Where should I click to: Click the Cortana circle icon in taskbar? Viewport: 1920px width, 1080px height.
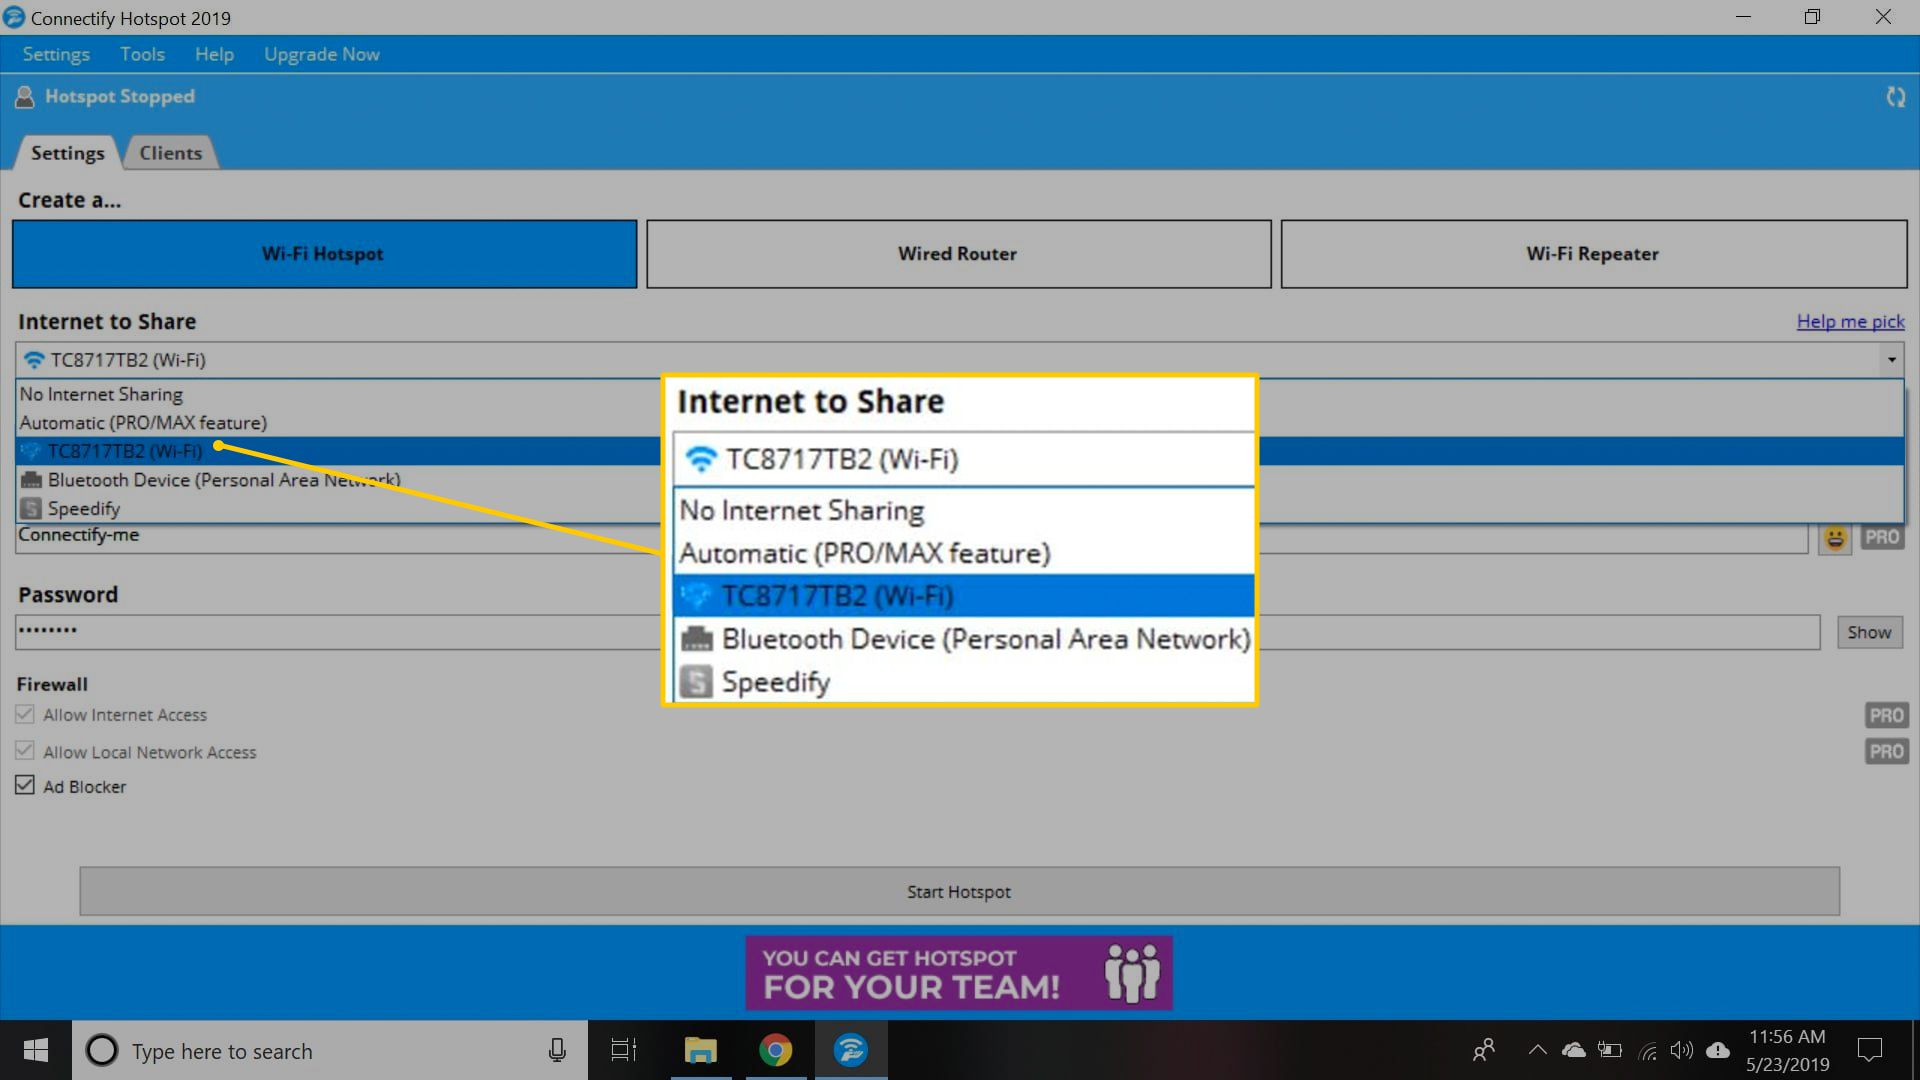tap(101, 1050)
